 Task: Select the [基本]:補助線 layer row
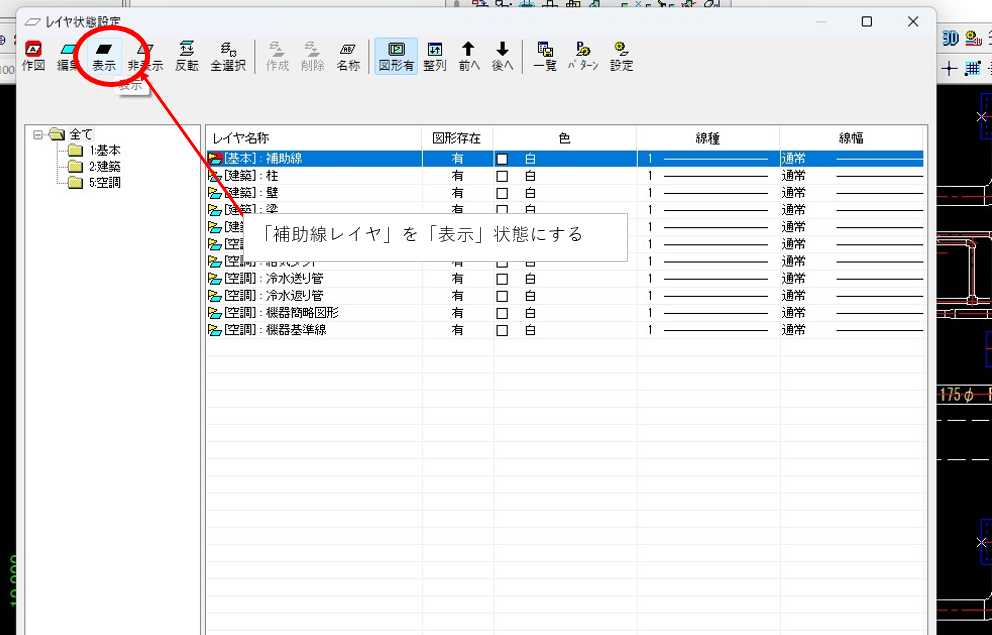(x=565, y=159)
